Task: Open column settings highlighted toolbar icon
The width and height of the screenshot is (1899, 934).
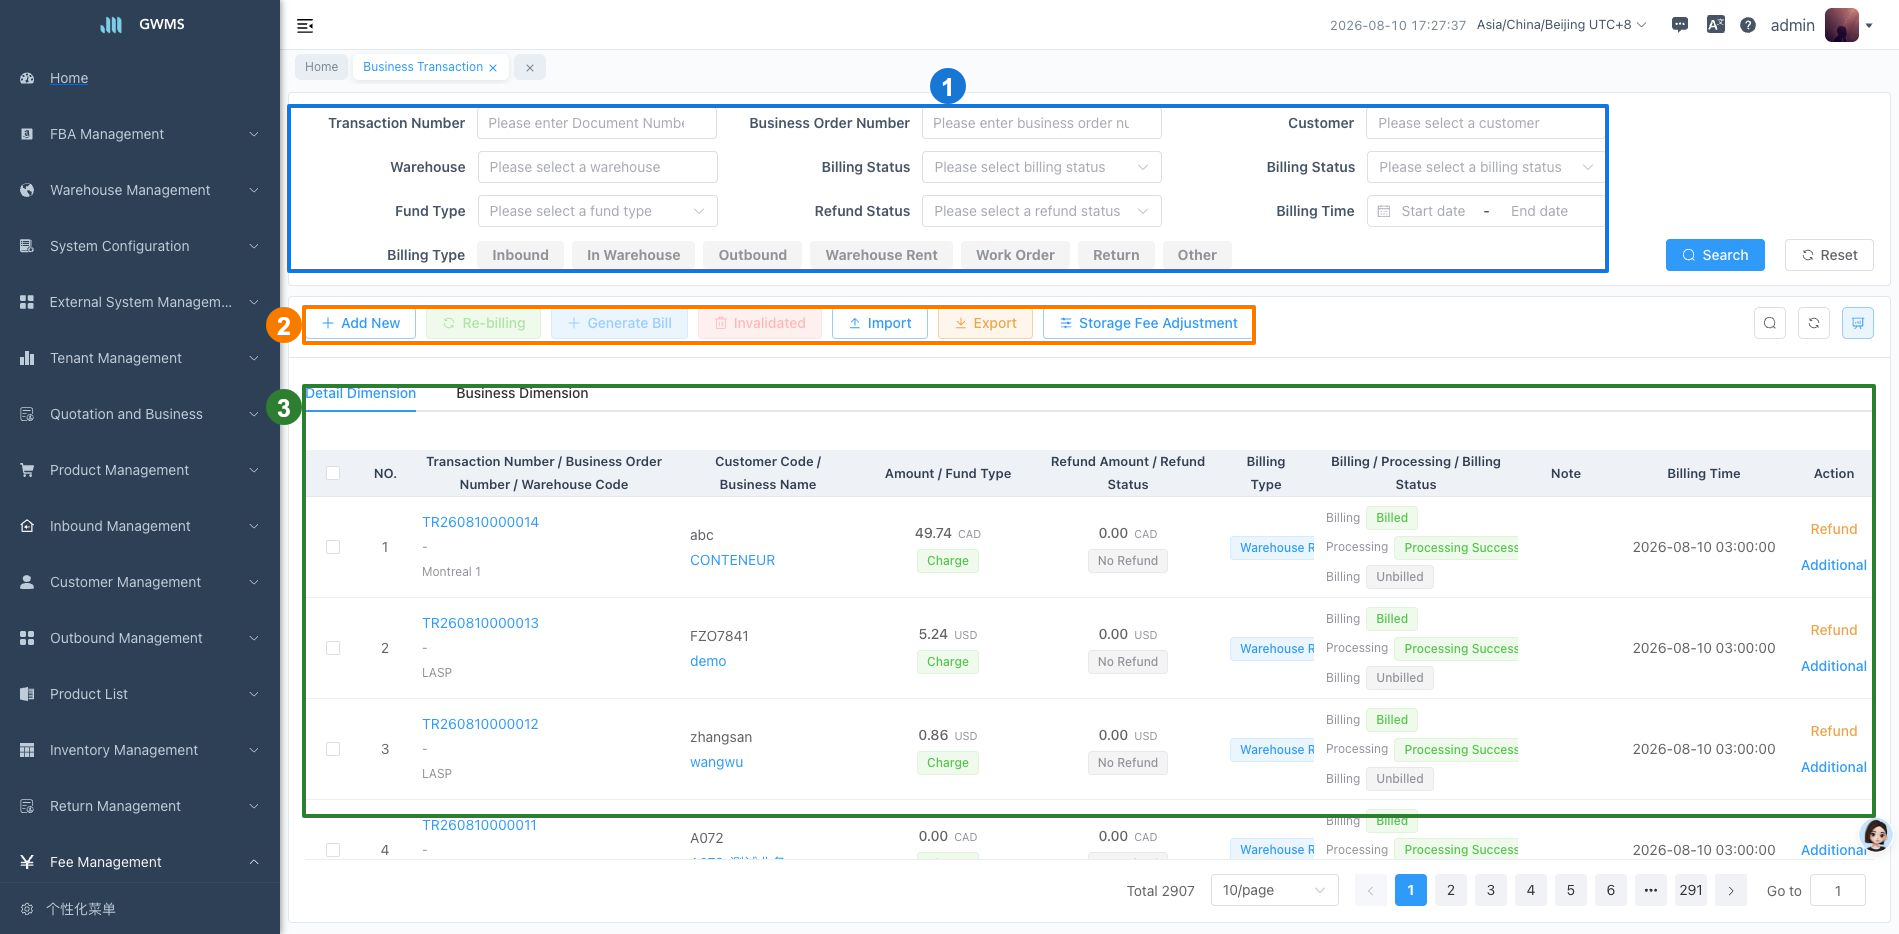Action: click(1858, 323)
